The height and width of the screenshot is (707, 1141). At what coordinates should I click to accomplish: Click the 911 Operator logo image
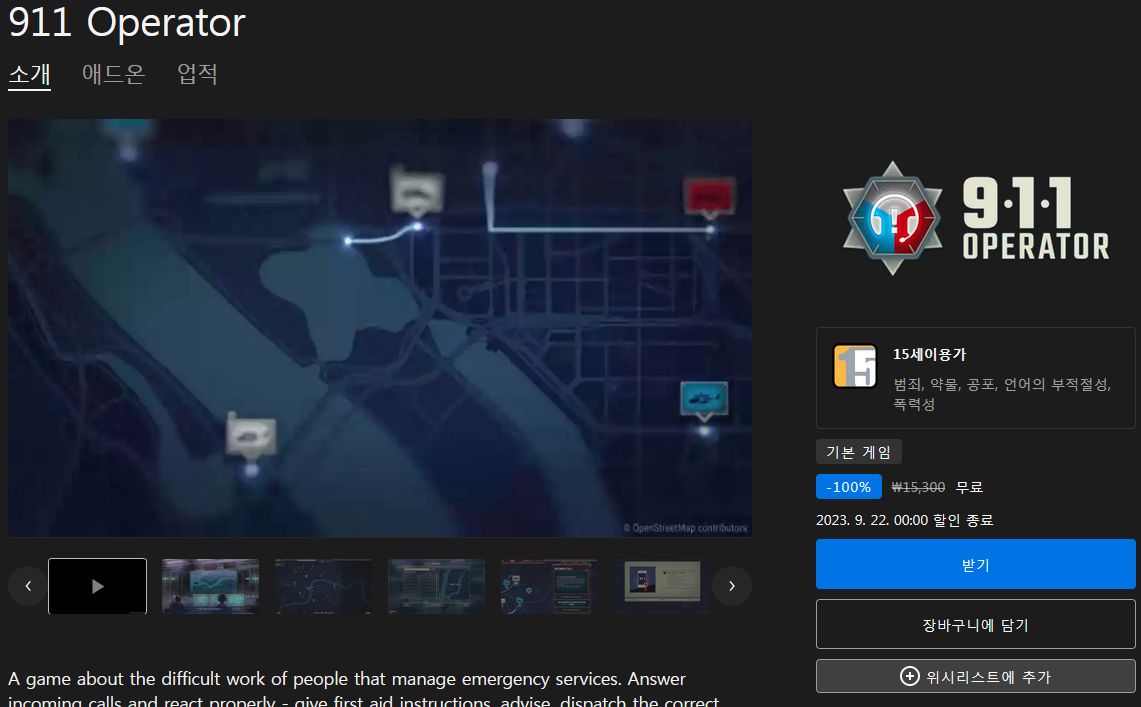[975, 218]
